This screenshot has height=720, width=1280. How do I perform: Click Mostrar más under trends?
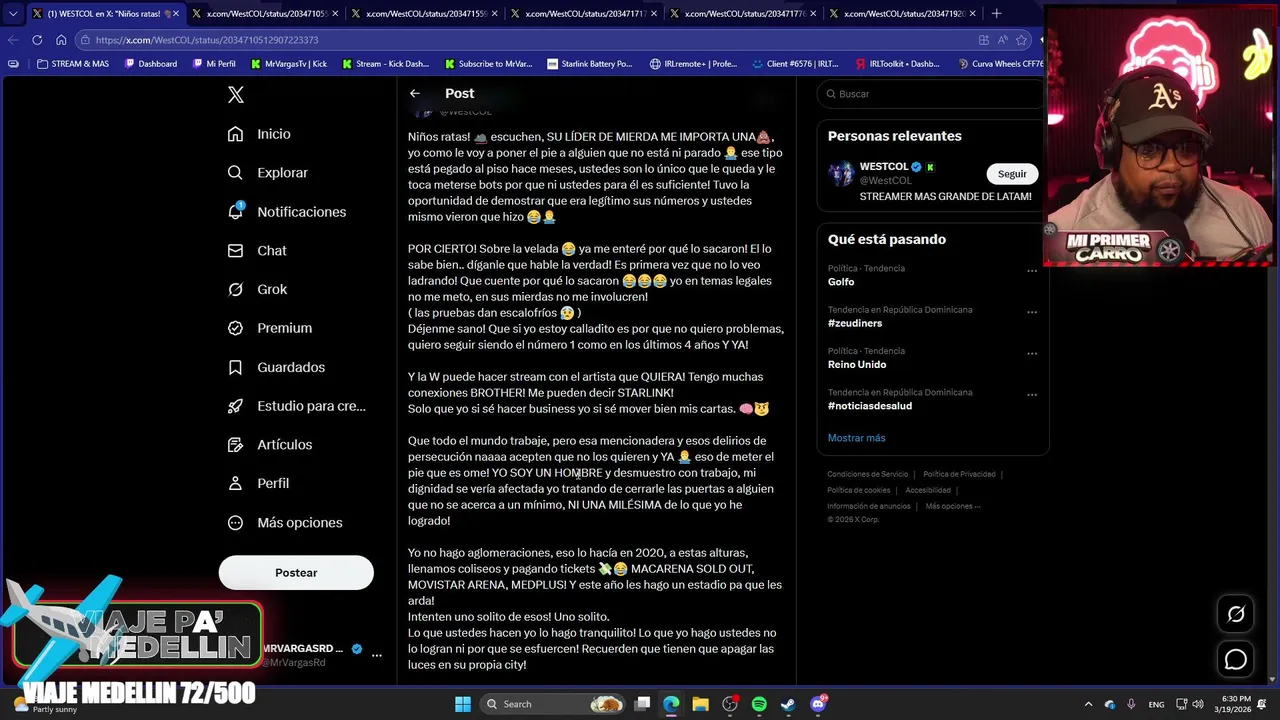(856, 438)
